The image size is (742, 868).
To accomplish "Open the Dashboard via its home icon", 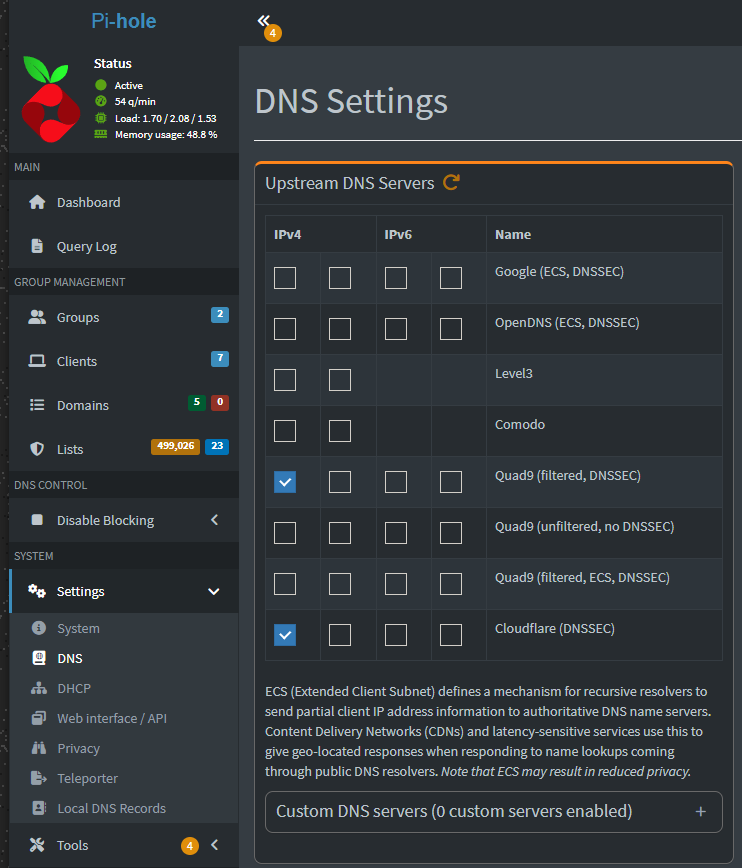I will click(37, 202).
